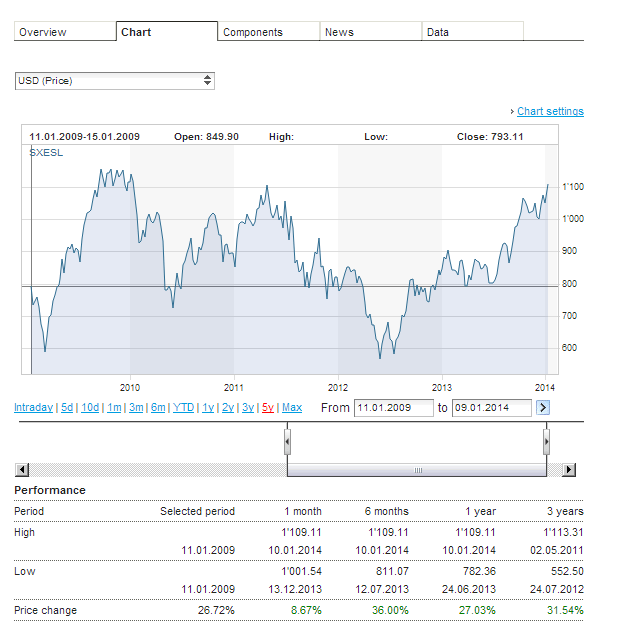Select the Intraday time range

coord(33,408)
